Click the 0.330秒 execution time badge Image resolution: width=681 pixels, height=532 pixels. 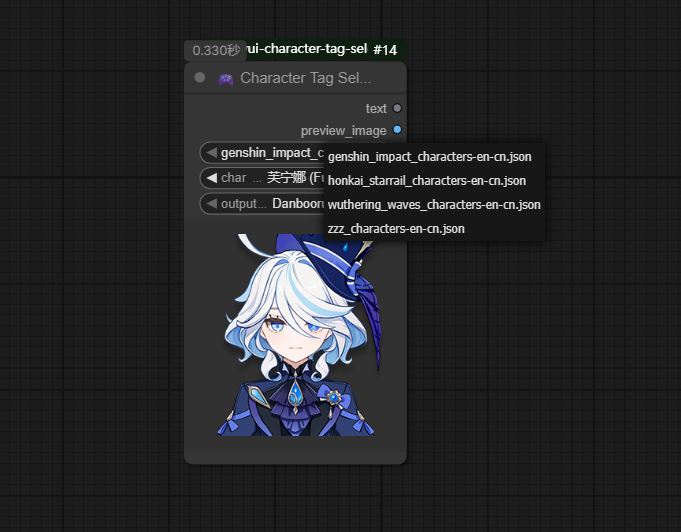click(x=216, y=50)
